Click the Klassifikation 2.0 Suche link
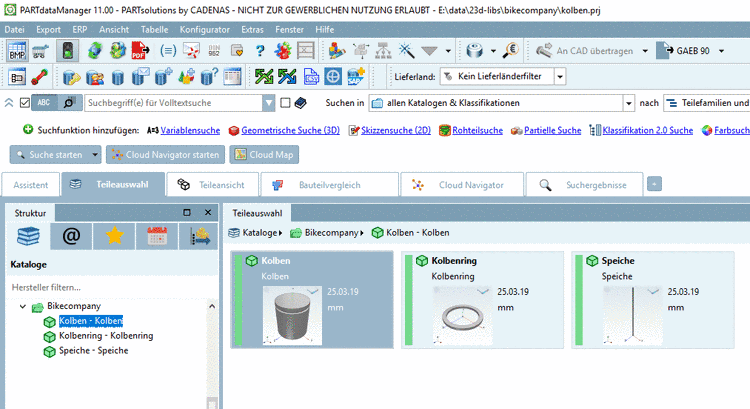 click(x=648, y=130)
